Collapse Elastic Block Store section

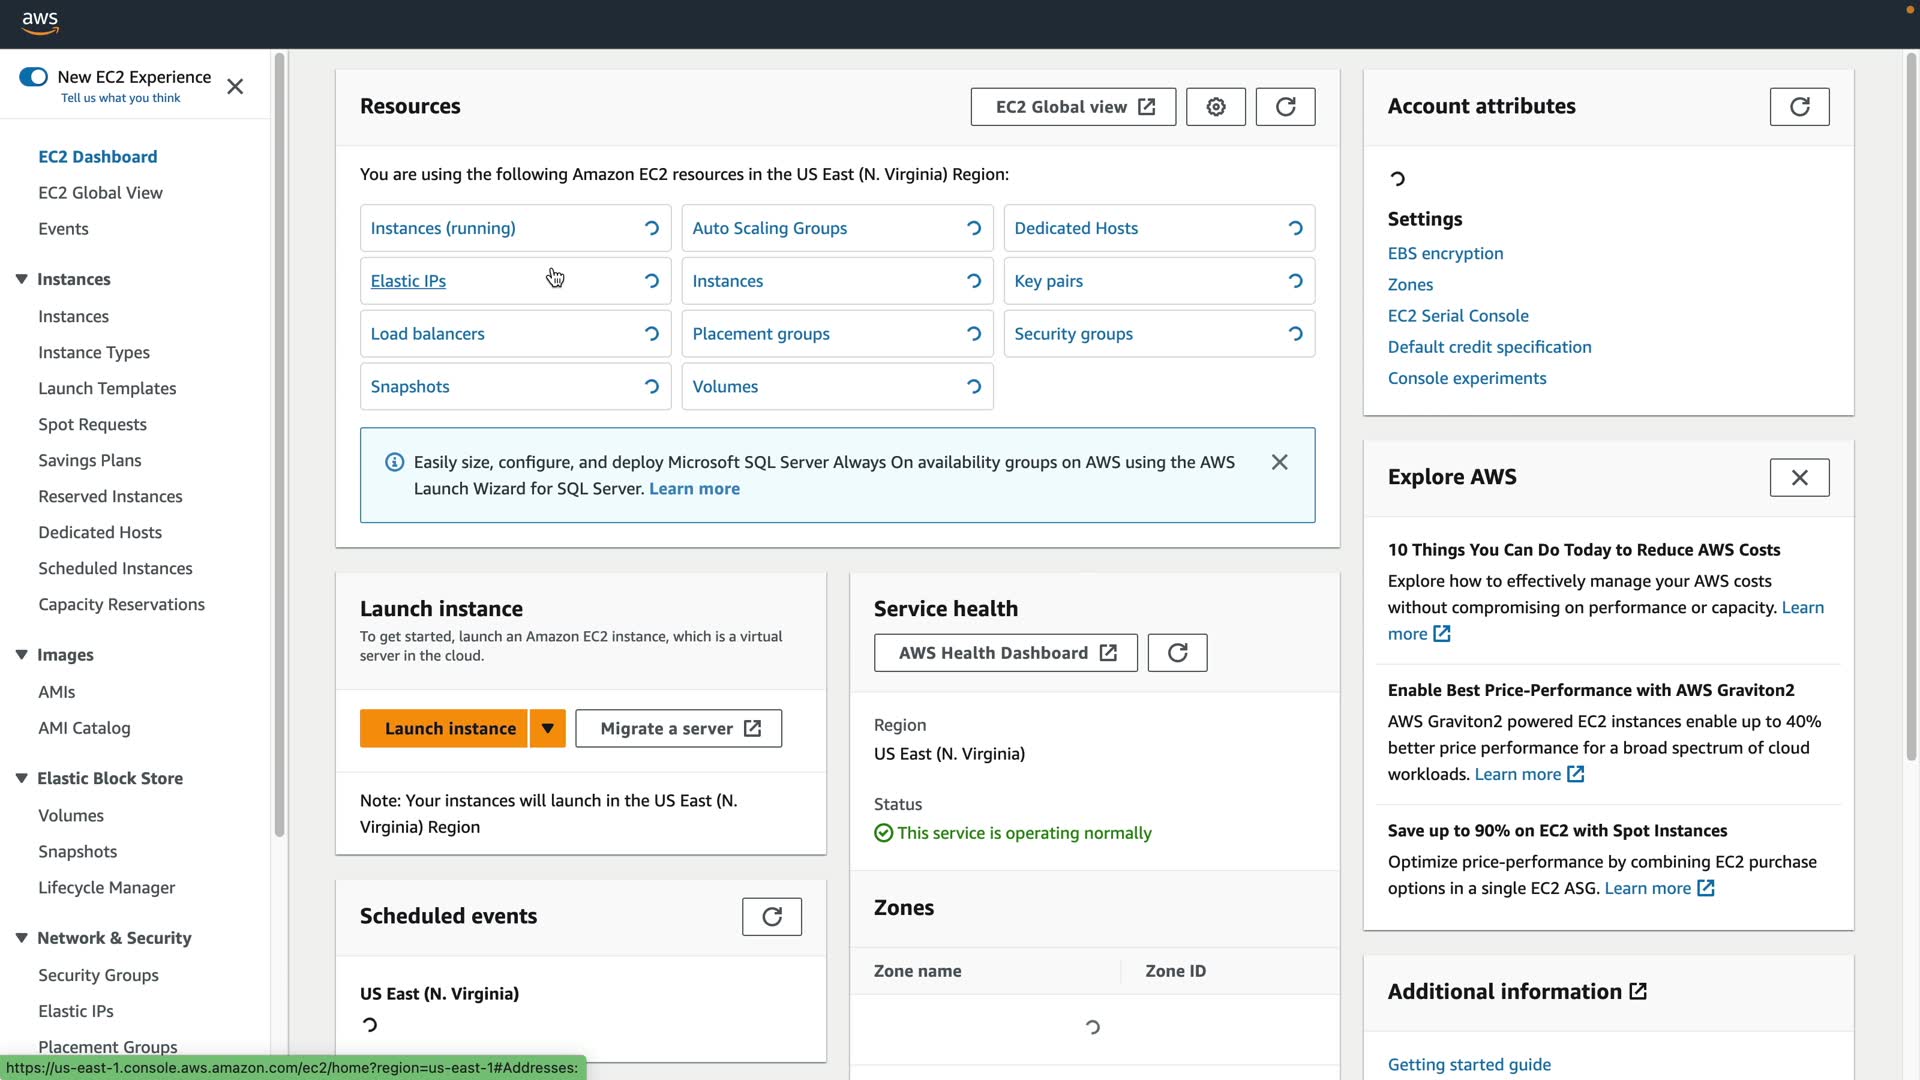click(x=21, y=778)
